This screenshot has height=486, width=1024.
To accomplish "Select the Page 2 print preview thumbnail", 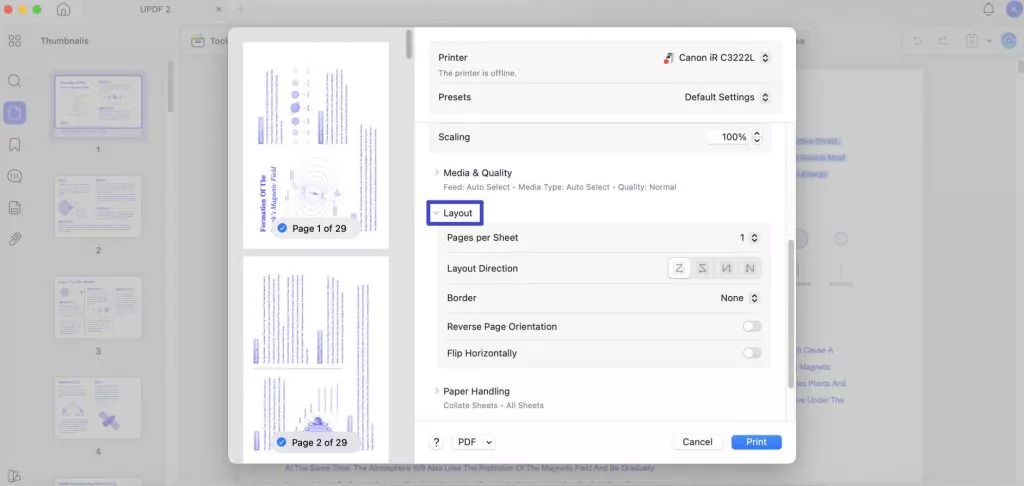I will tap(316, 360).
